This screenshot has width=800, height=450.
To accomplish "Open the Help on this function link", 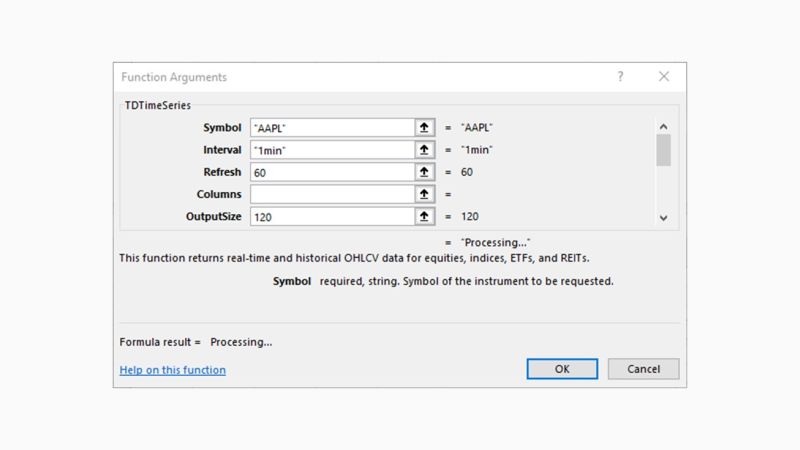I will 172,370.
